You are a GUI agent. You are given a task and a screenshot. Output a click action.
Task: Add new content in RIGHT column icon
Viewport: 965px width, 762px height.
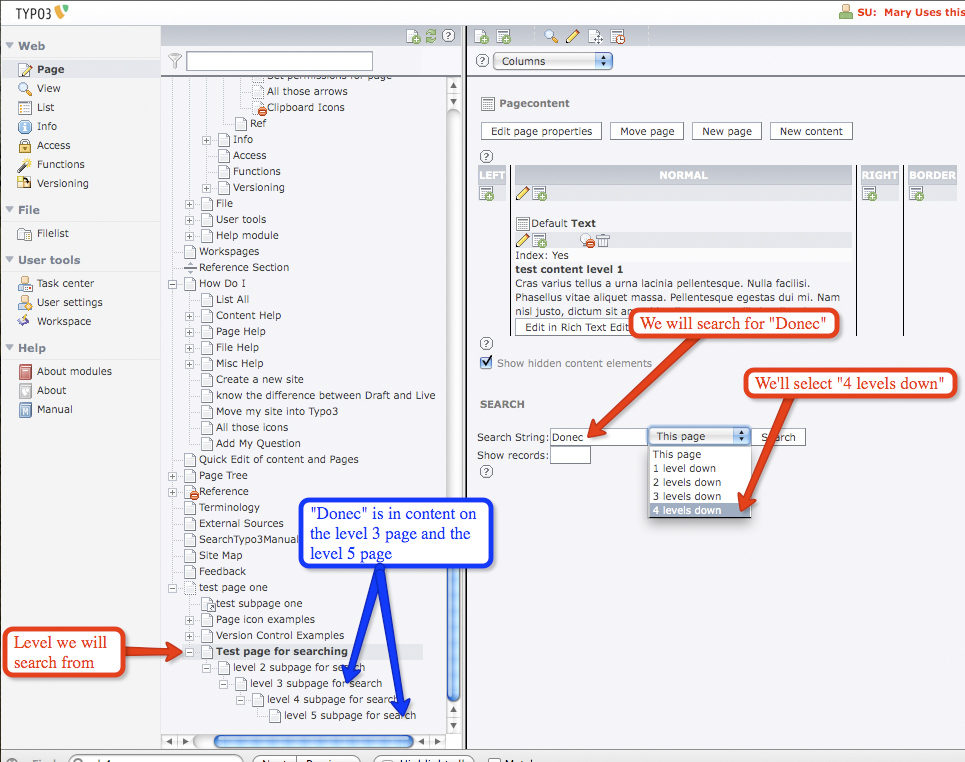coord(870,194)
